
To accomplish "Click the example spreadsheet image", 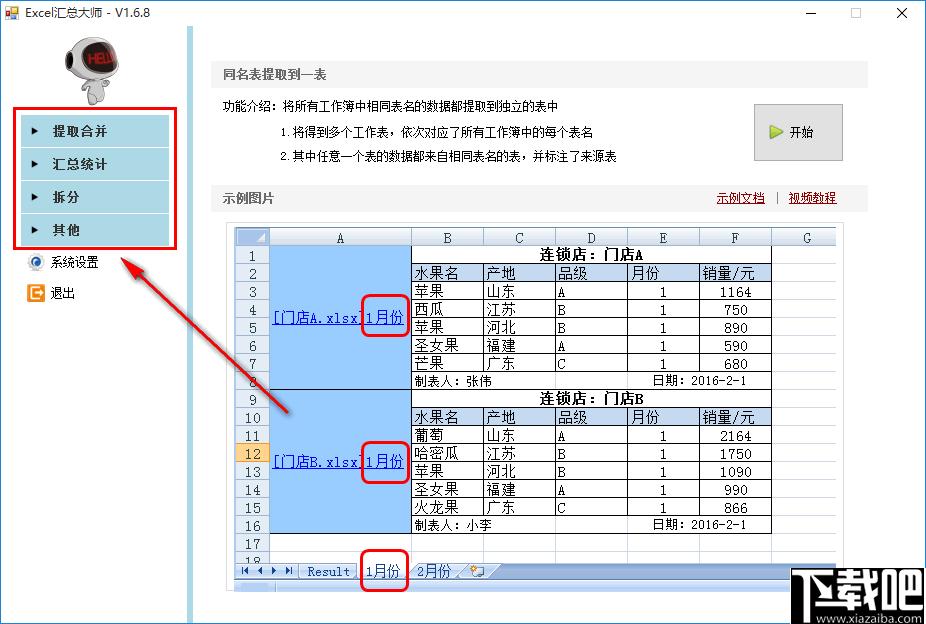I will click(535, 407).
